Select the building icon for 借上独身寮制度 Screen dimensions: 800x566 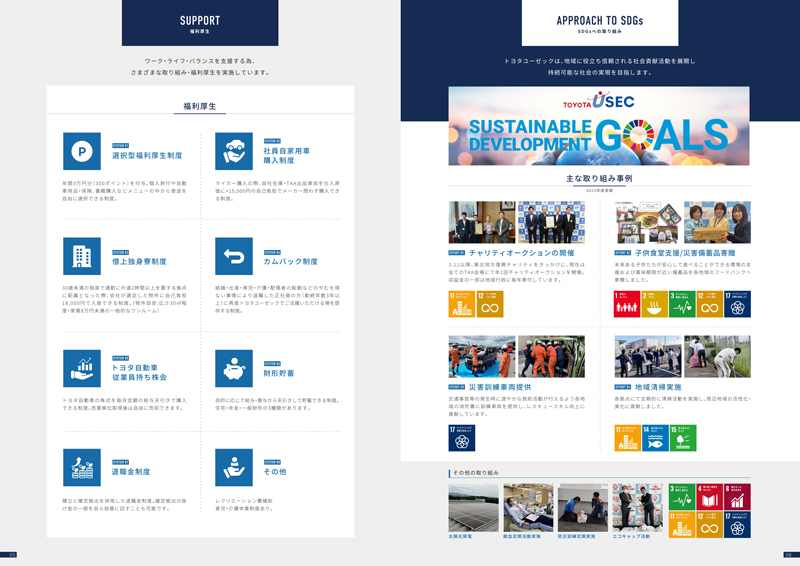[x=82, y=256]
